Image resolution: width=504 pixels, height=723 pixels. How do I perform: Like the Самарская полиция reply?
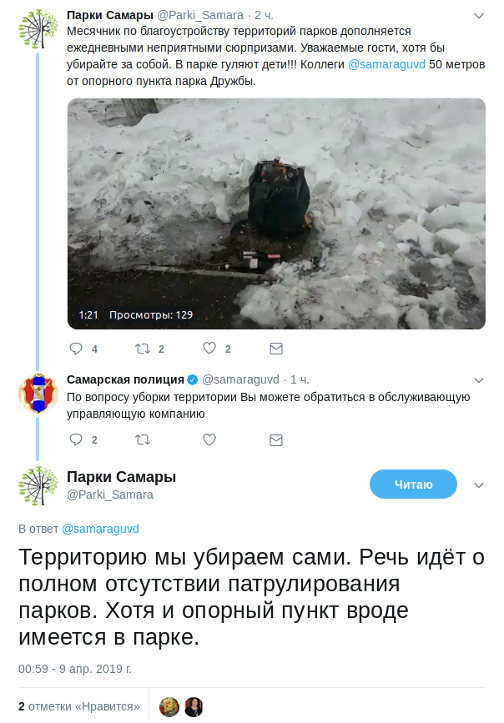tap(209, 439)
